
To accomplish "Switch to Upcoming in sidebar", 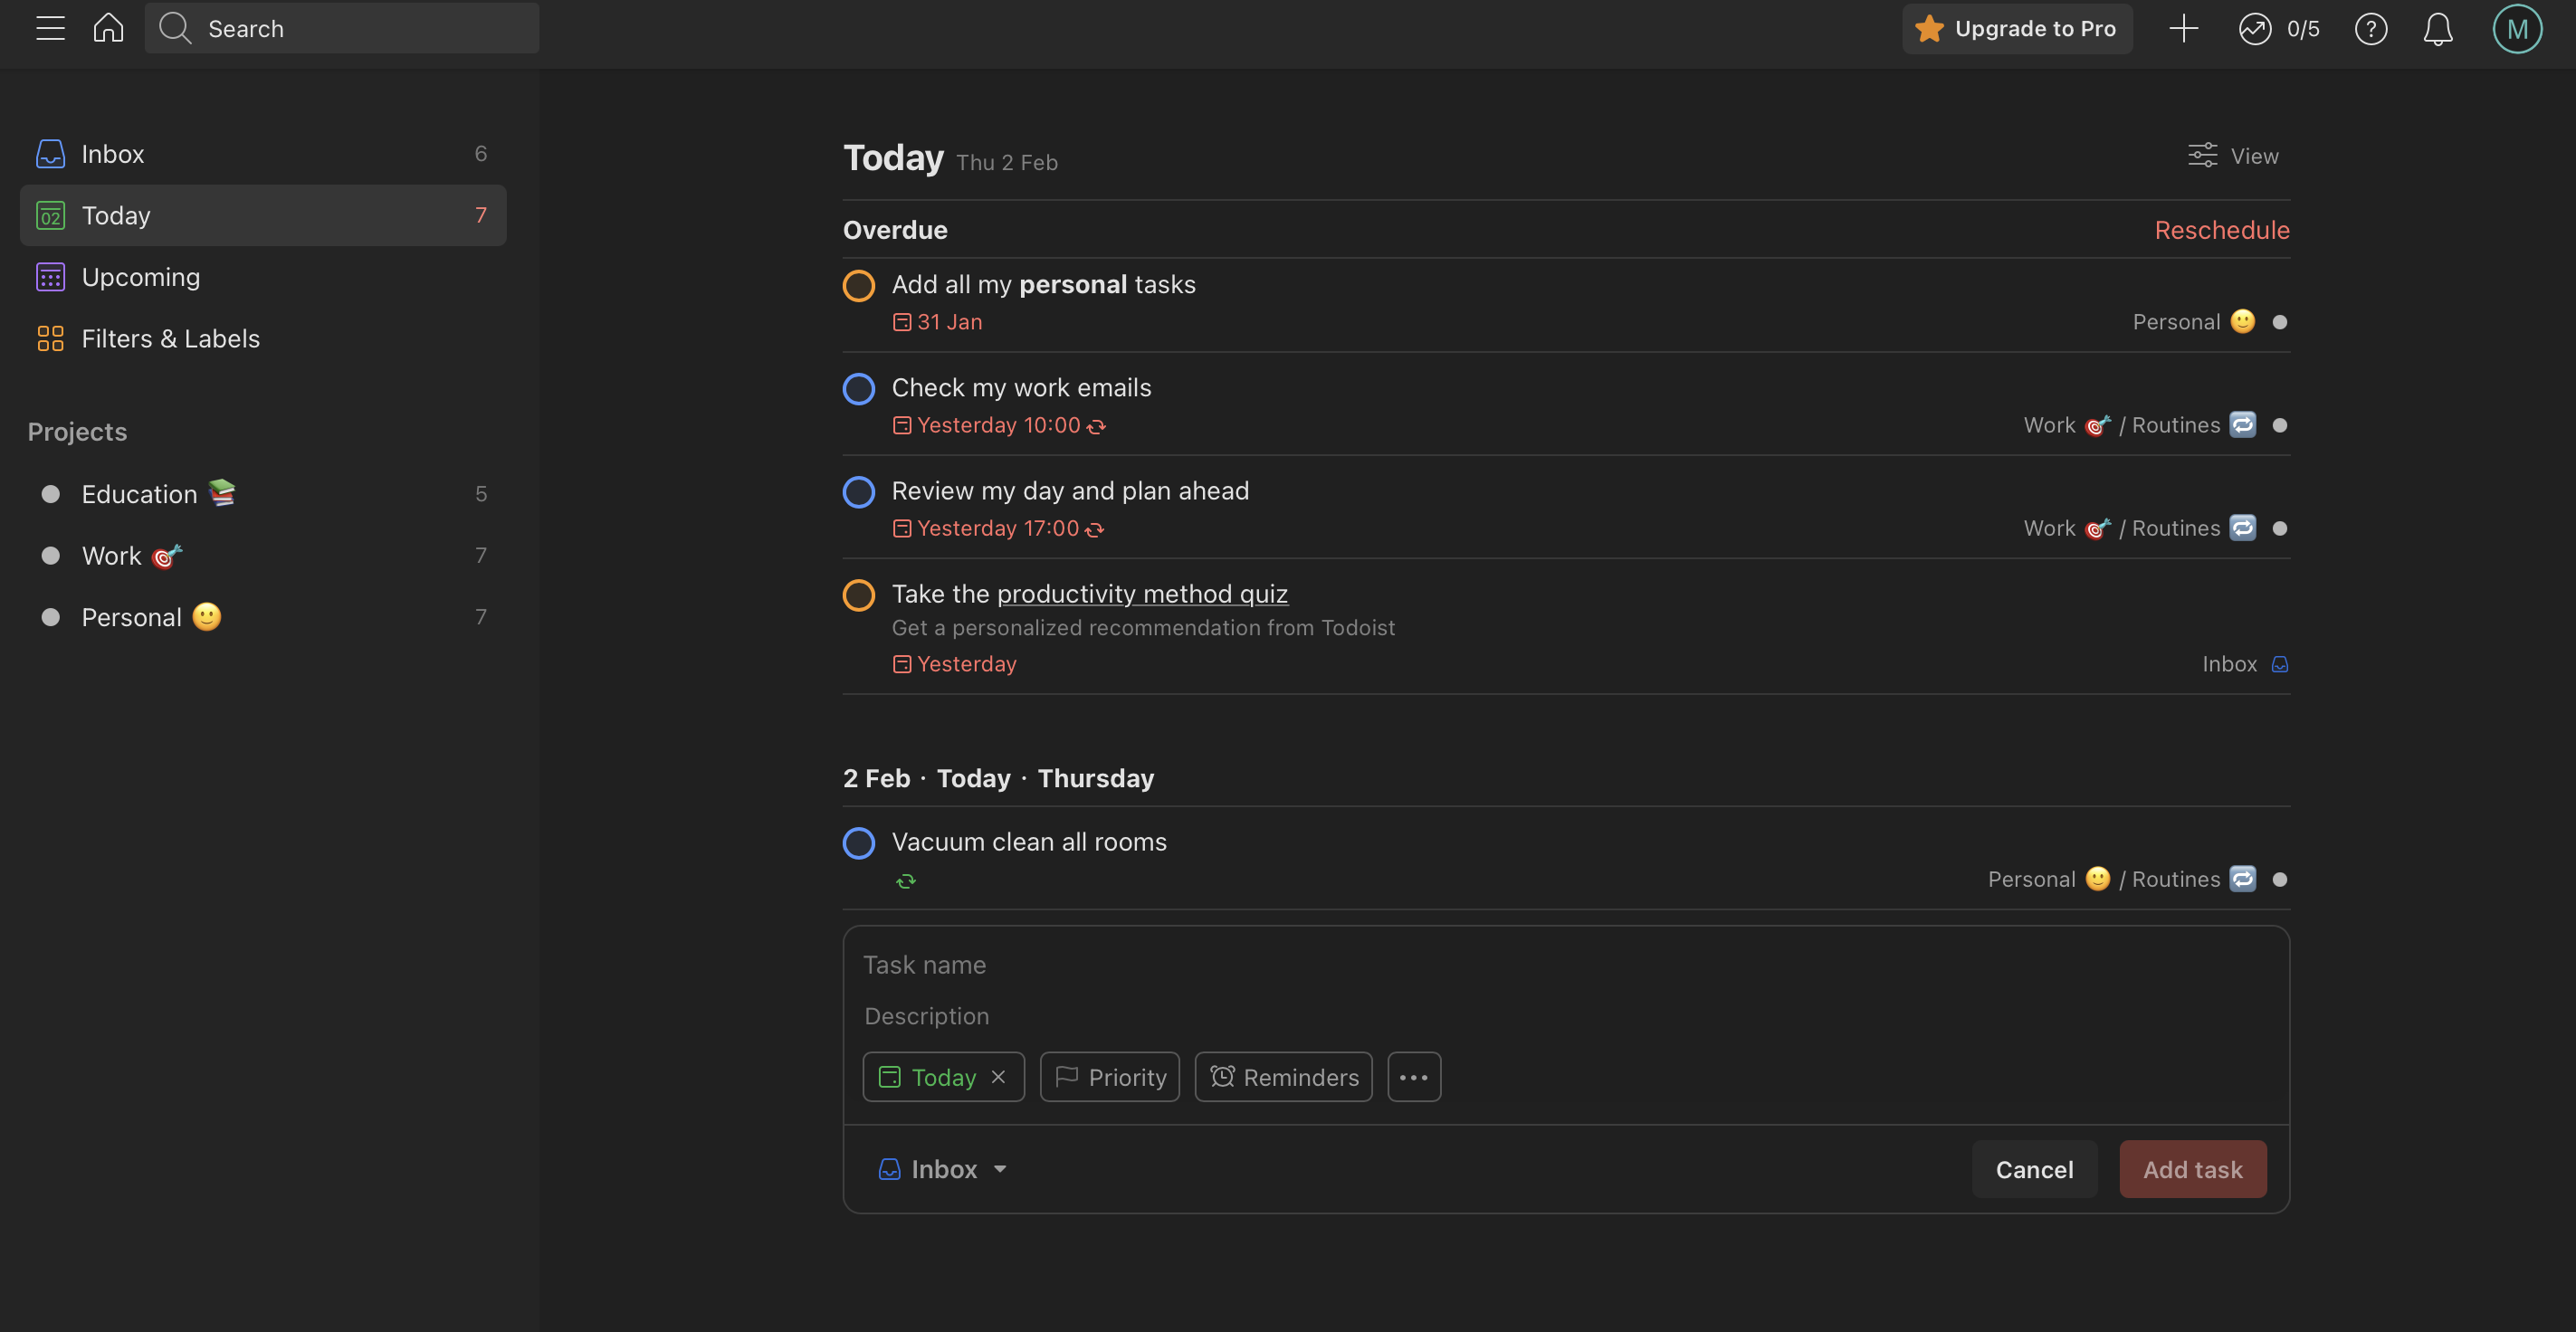I will 140,277.
